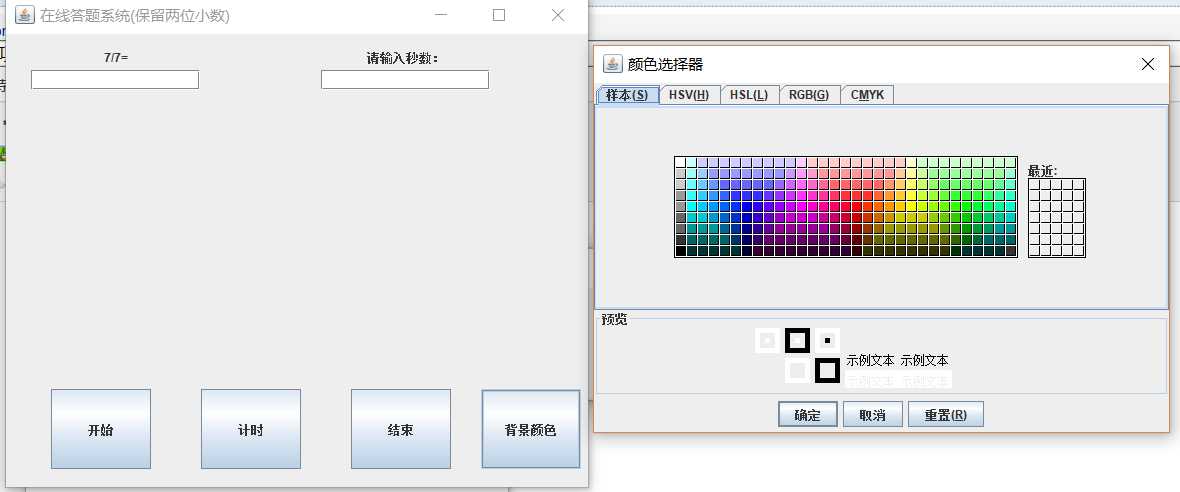This screenshot has height=492, width=1180.
Task: Click the 背景颜色 button
Action: click(x=531, y=429)
